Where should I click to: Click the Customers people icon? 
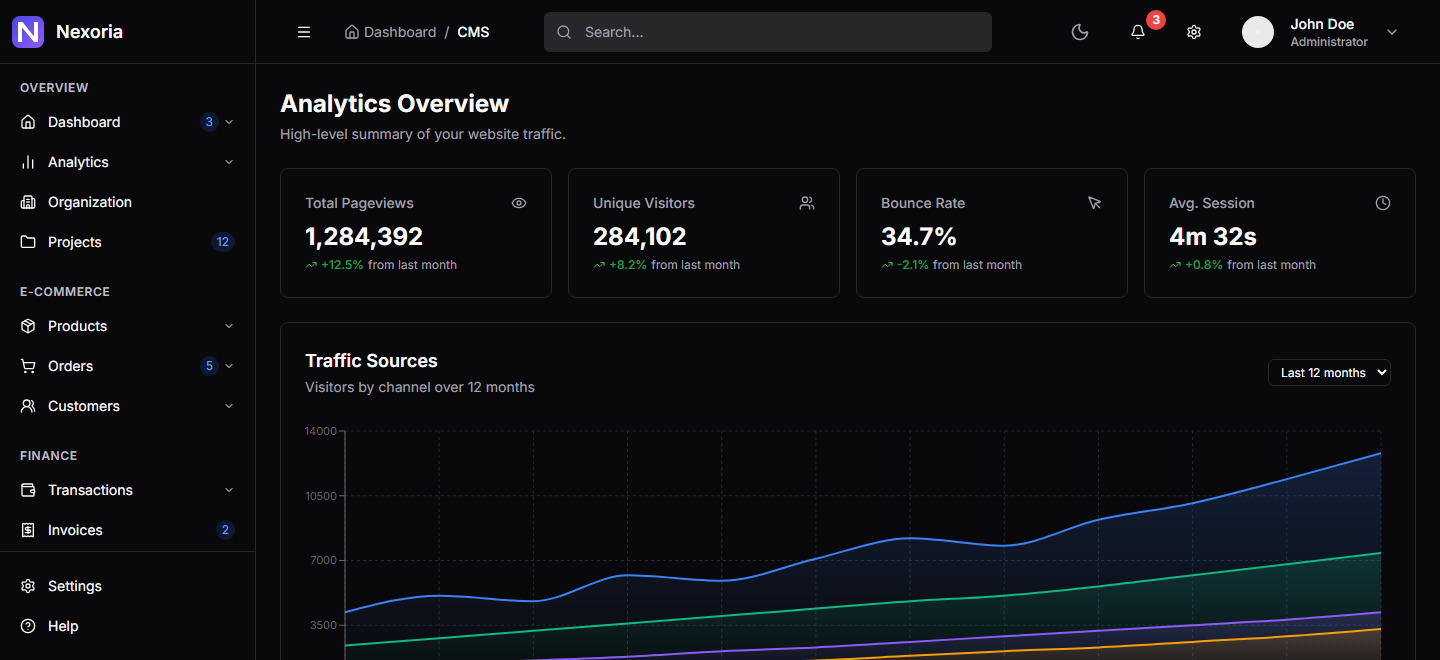pos(28,406)
